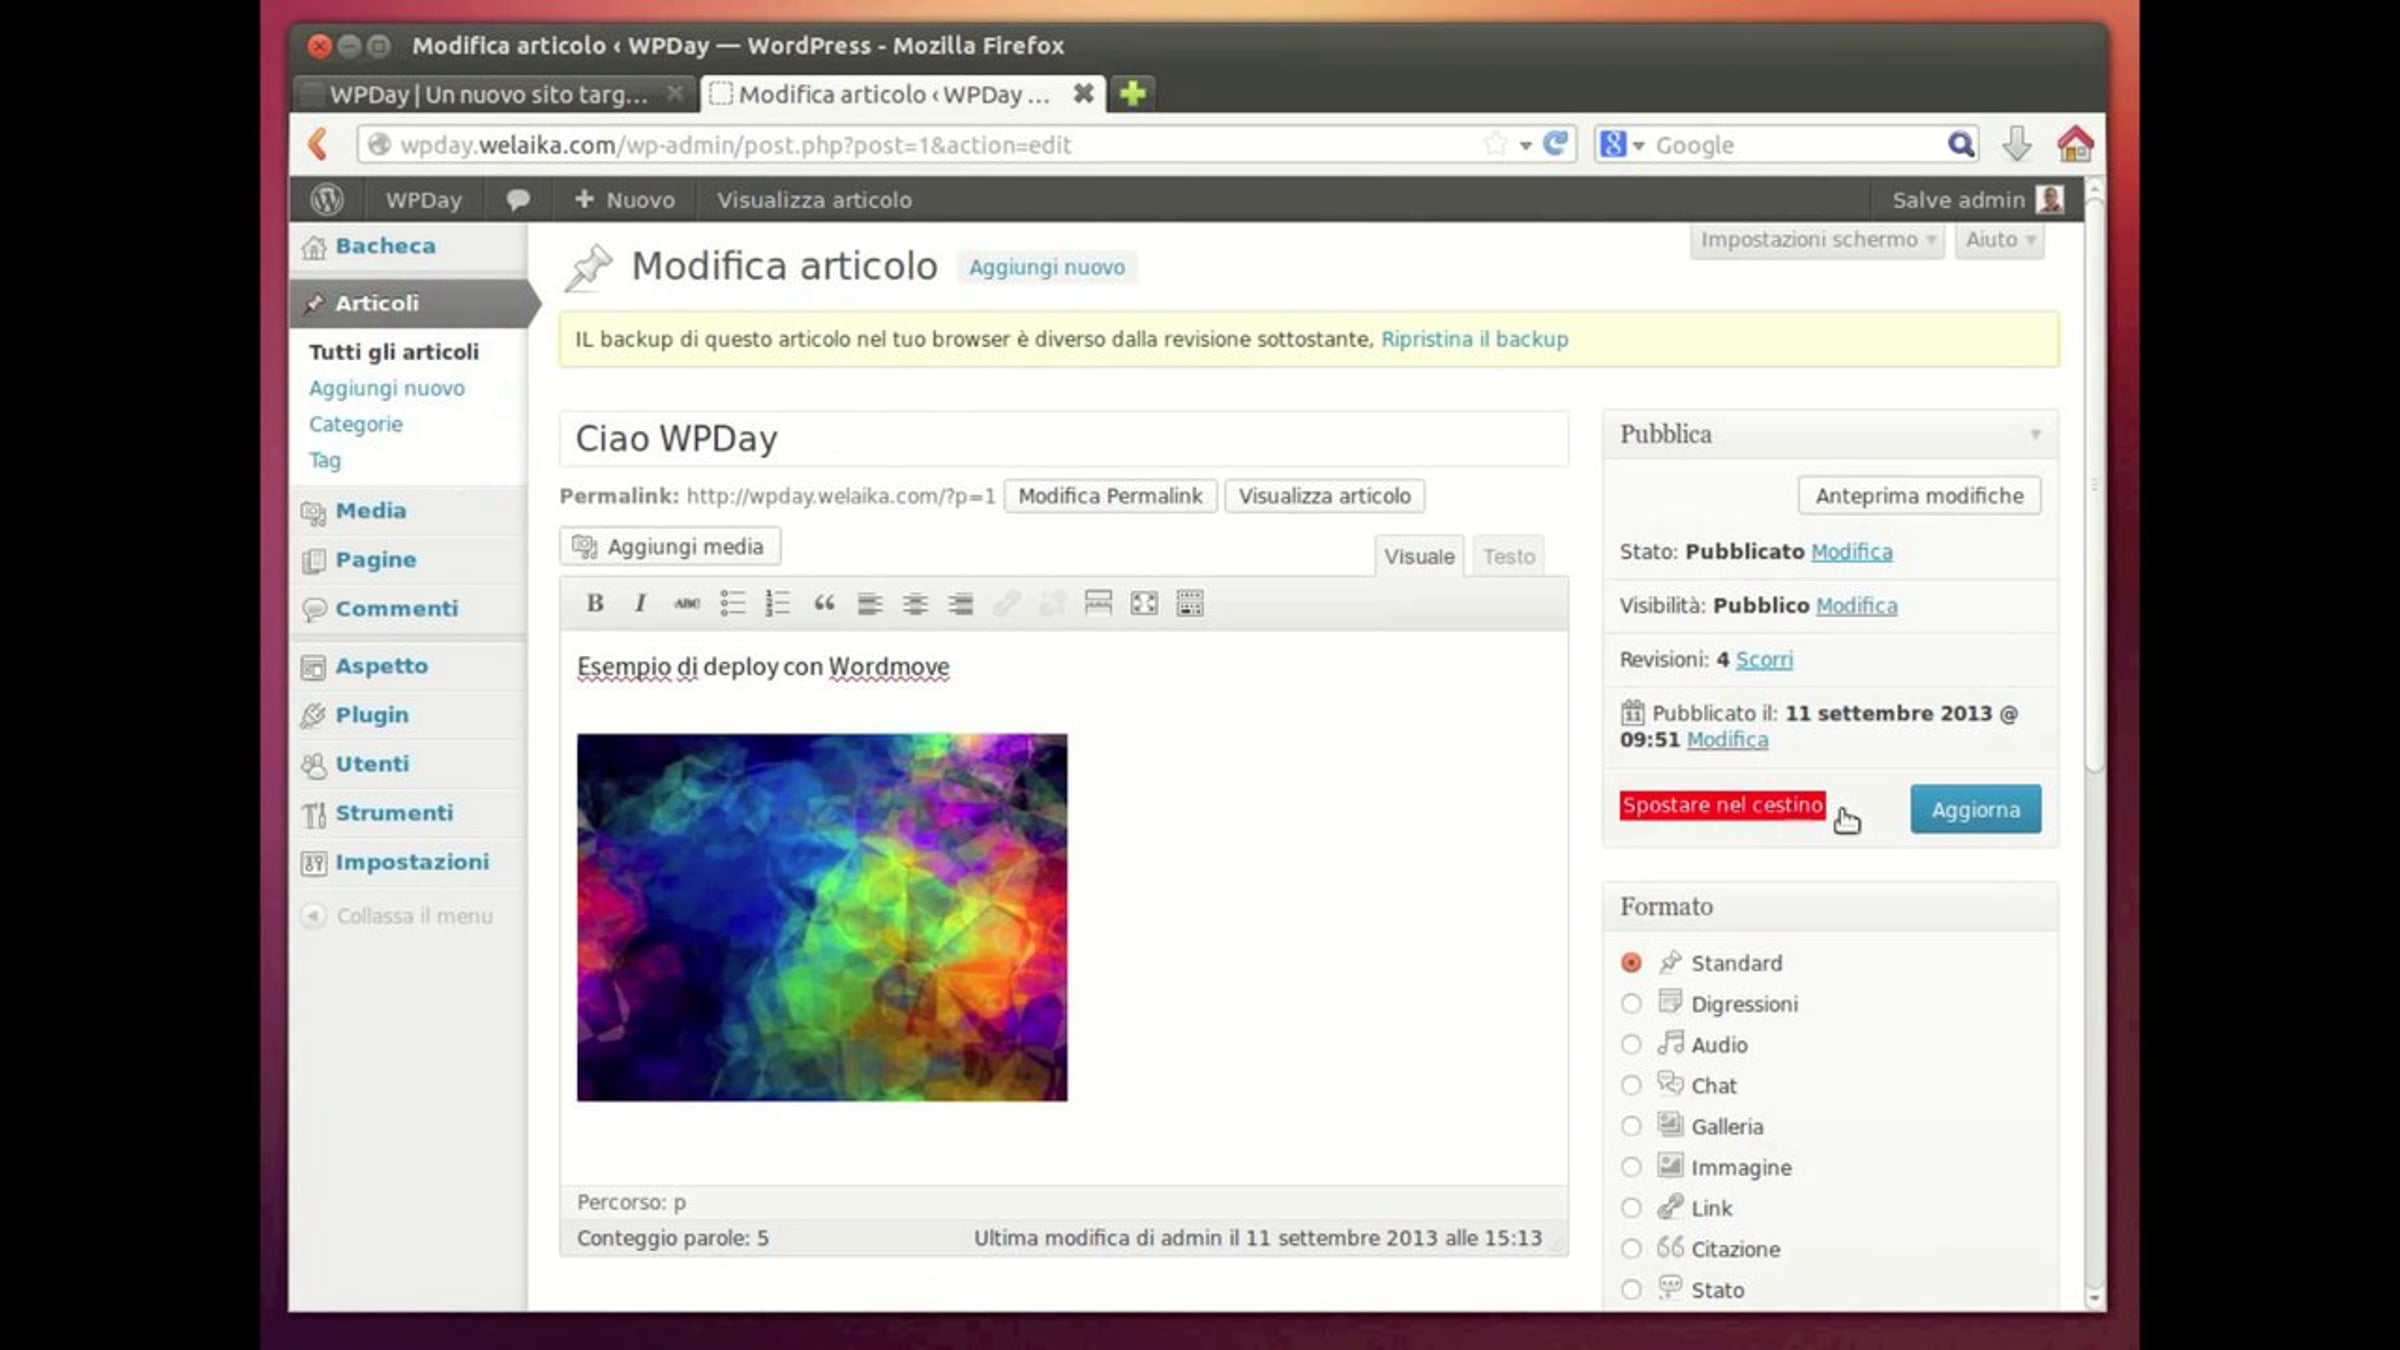Image resolution: width=2400 pixels, height=1350 pixels.
Task: Select the Immagine post format
Action: coord(1631,1167)
